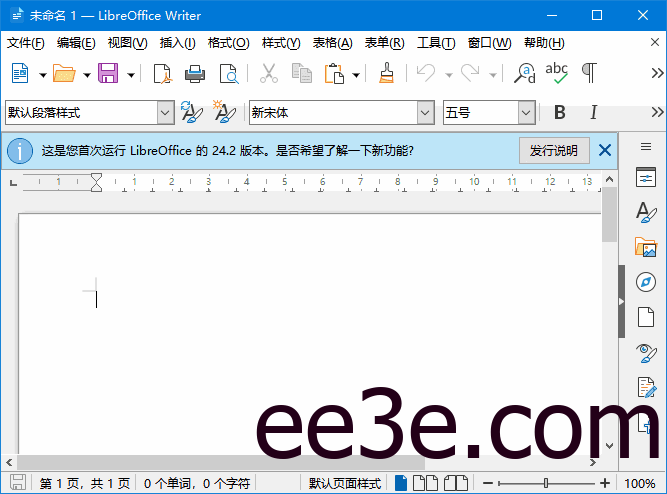Screen dimensions: 667x494
Task: Click the font name field 新宋体
Action: tap(333, 113)
